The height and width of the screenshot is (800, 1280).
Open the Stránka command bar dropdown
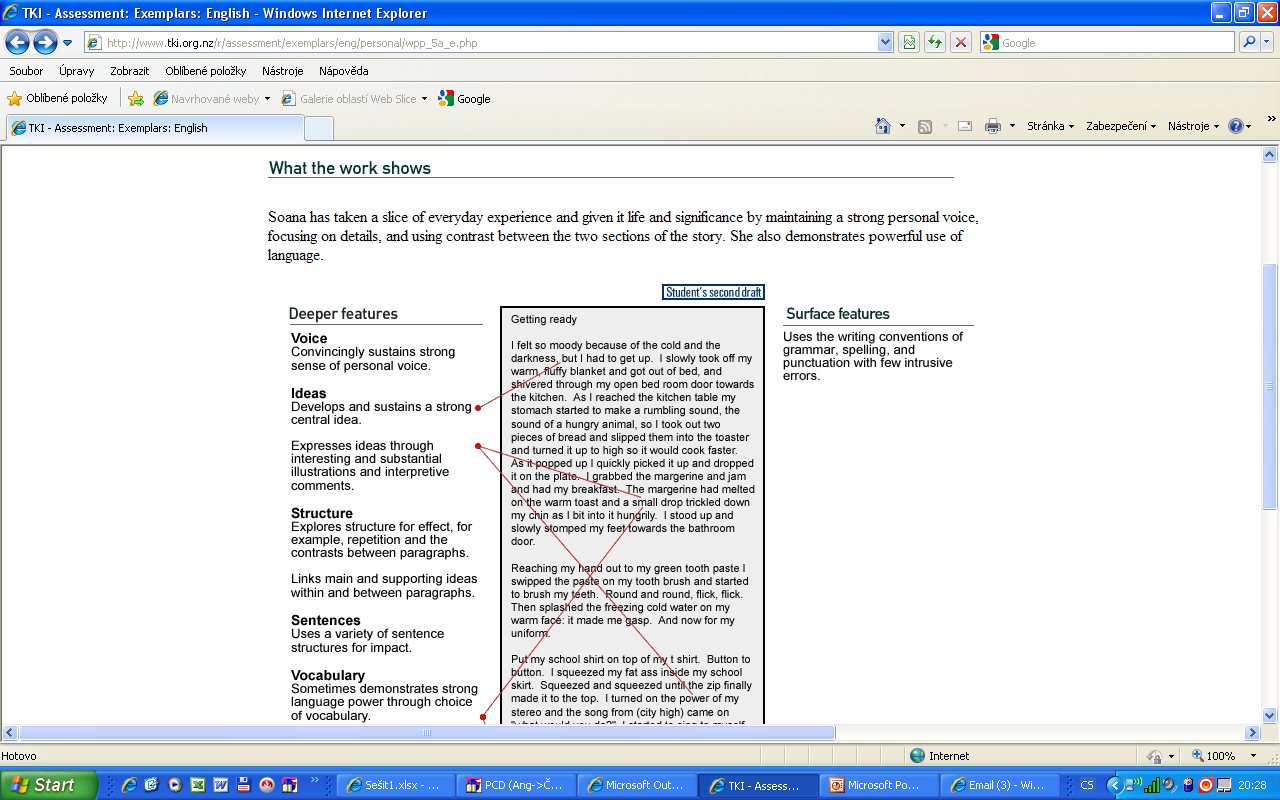1051,126
